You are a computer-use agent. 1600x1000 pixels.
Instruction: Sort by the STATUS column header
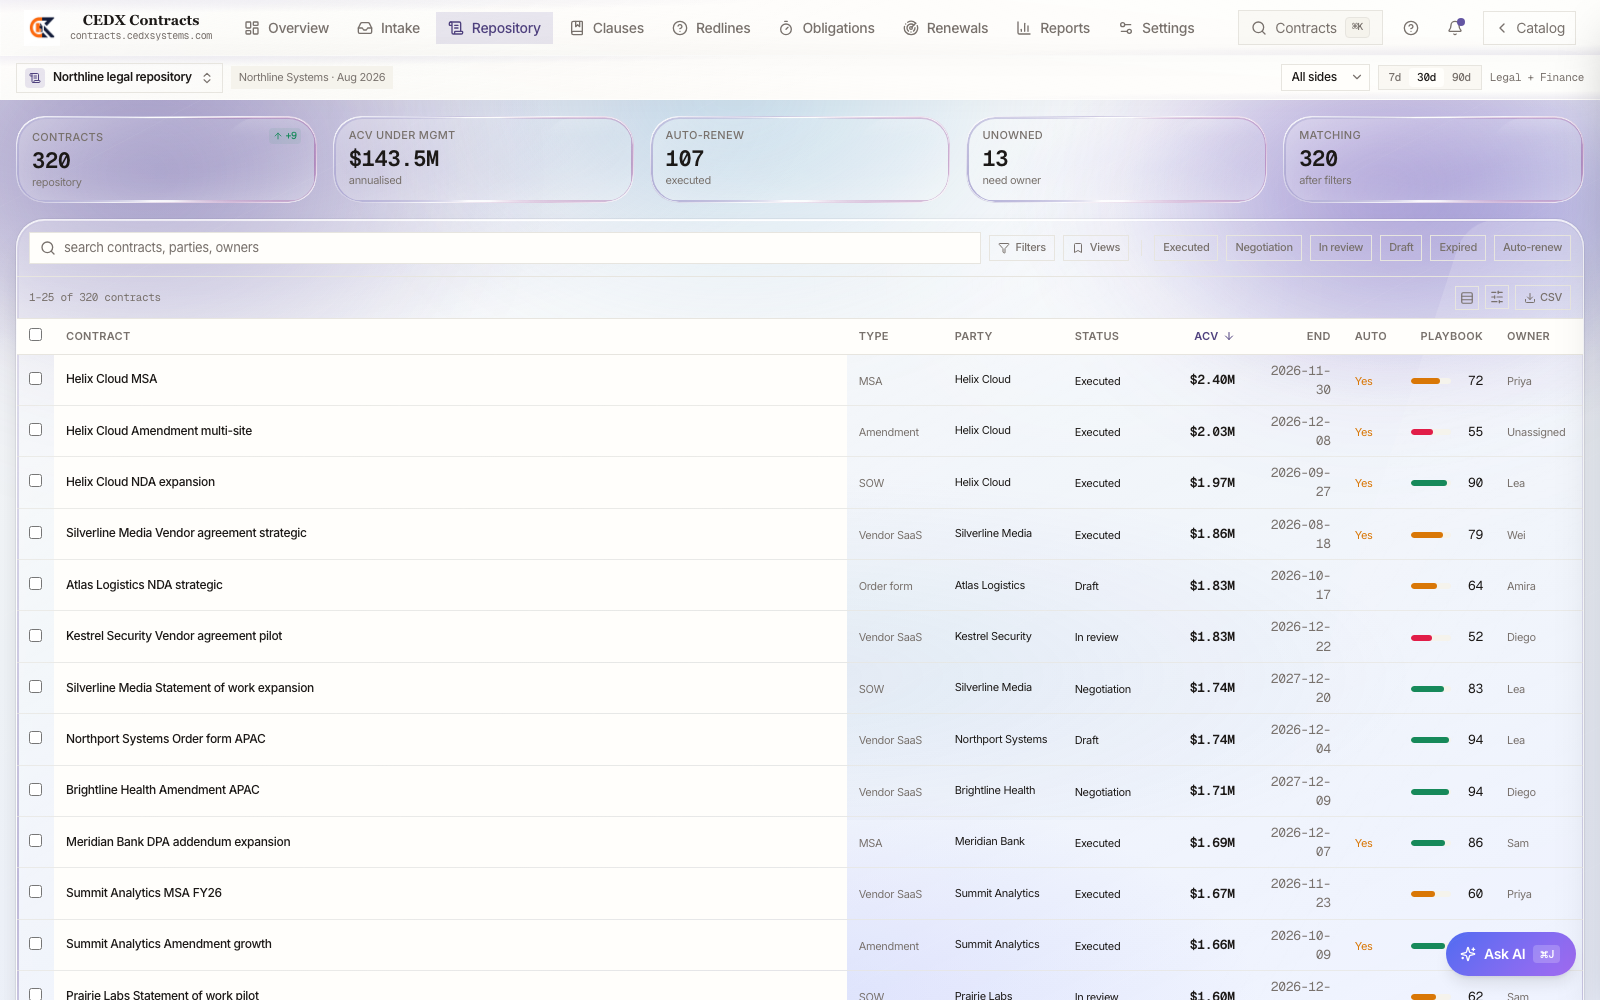tap(1097, 337)
